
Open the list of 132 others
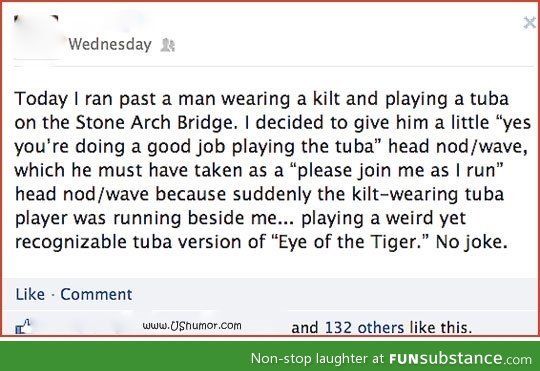click(364, 327)
